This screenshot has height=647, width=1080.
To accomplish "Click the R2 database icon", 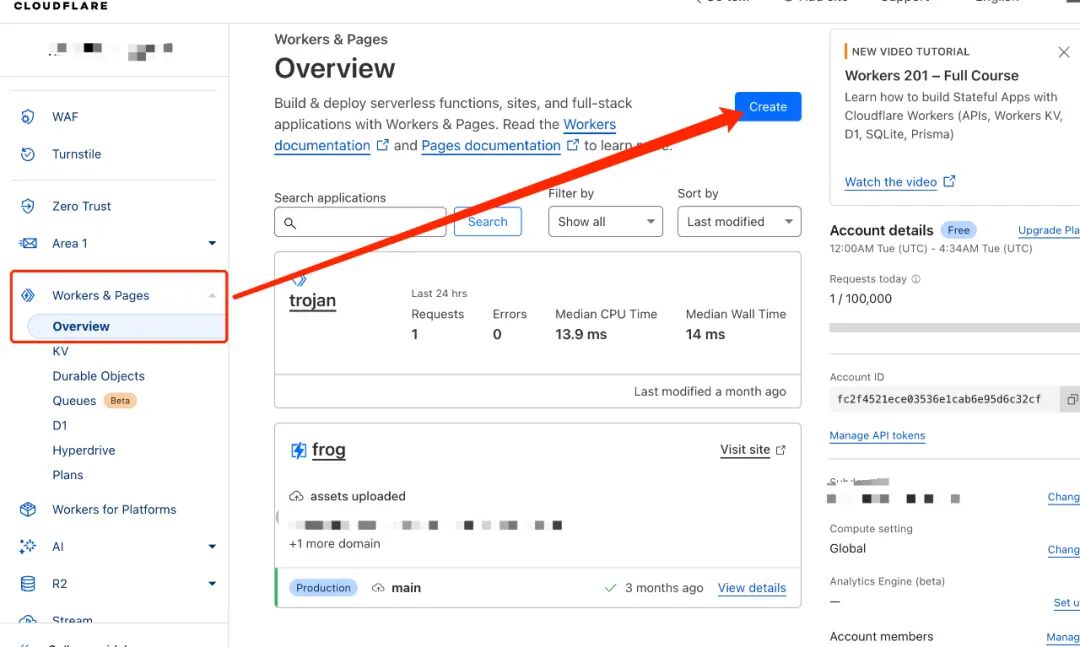I will click(x=28, y=584).
